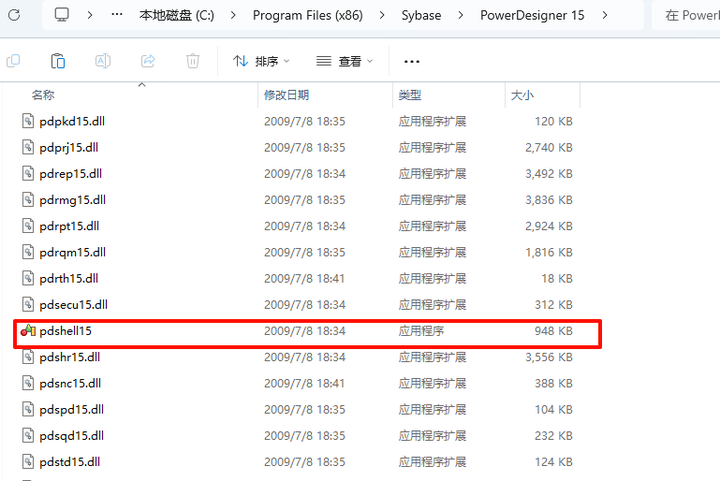Select the pdrpt15.dll file icon
This screenshot has width=720, height=481.
28,226
